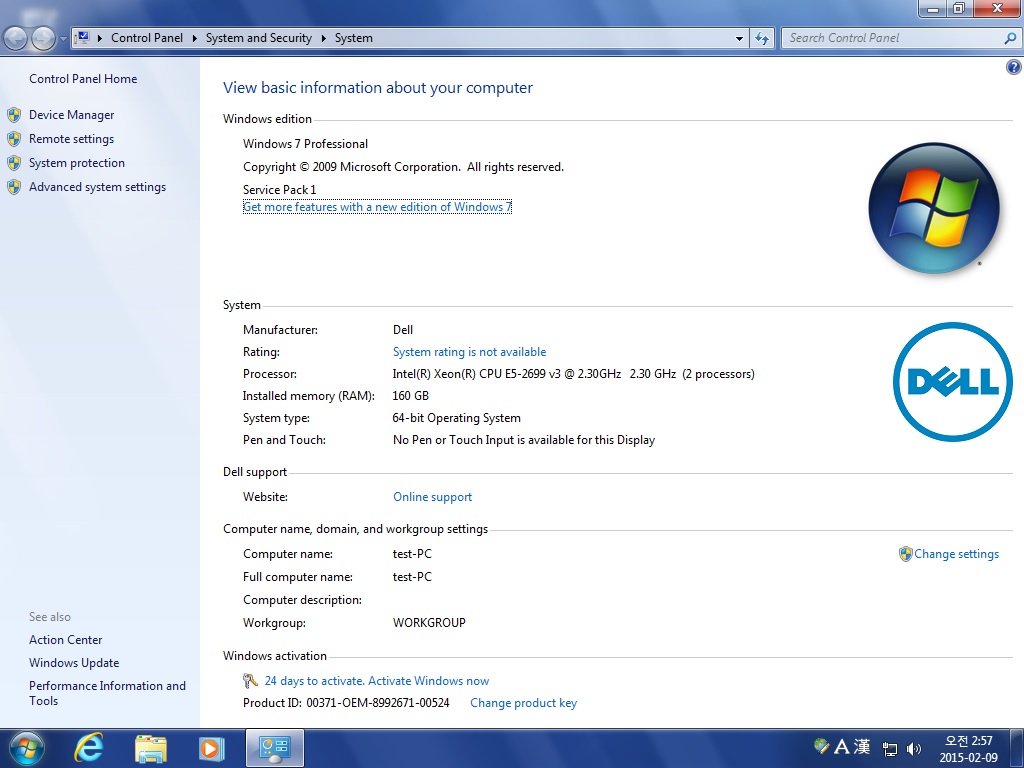Go to Control Panel Home
1024x768 pixels.
click(x=83, y=79)
